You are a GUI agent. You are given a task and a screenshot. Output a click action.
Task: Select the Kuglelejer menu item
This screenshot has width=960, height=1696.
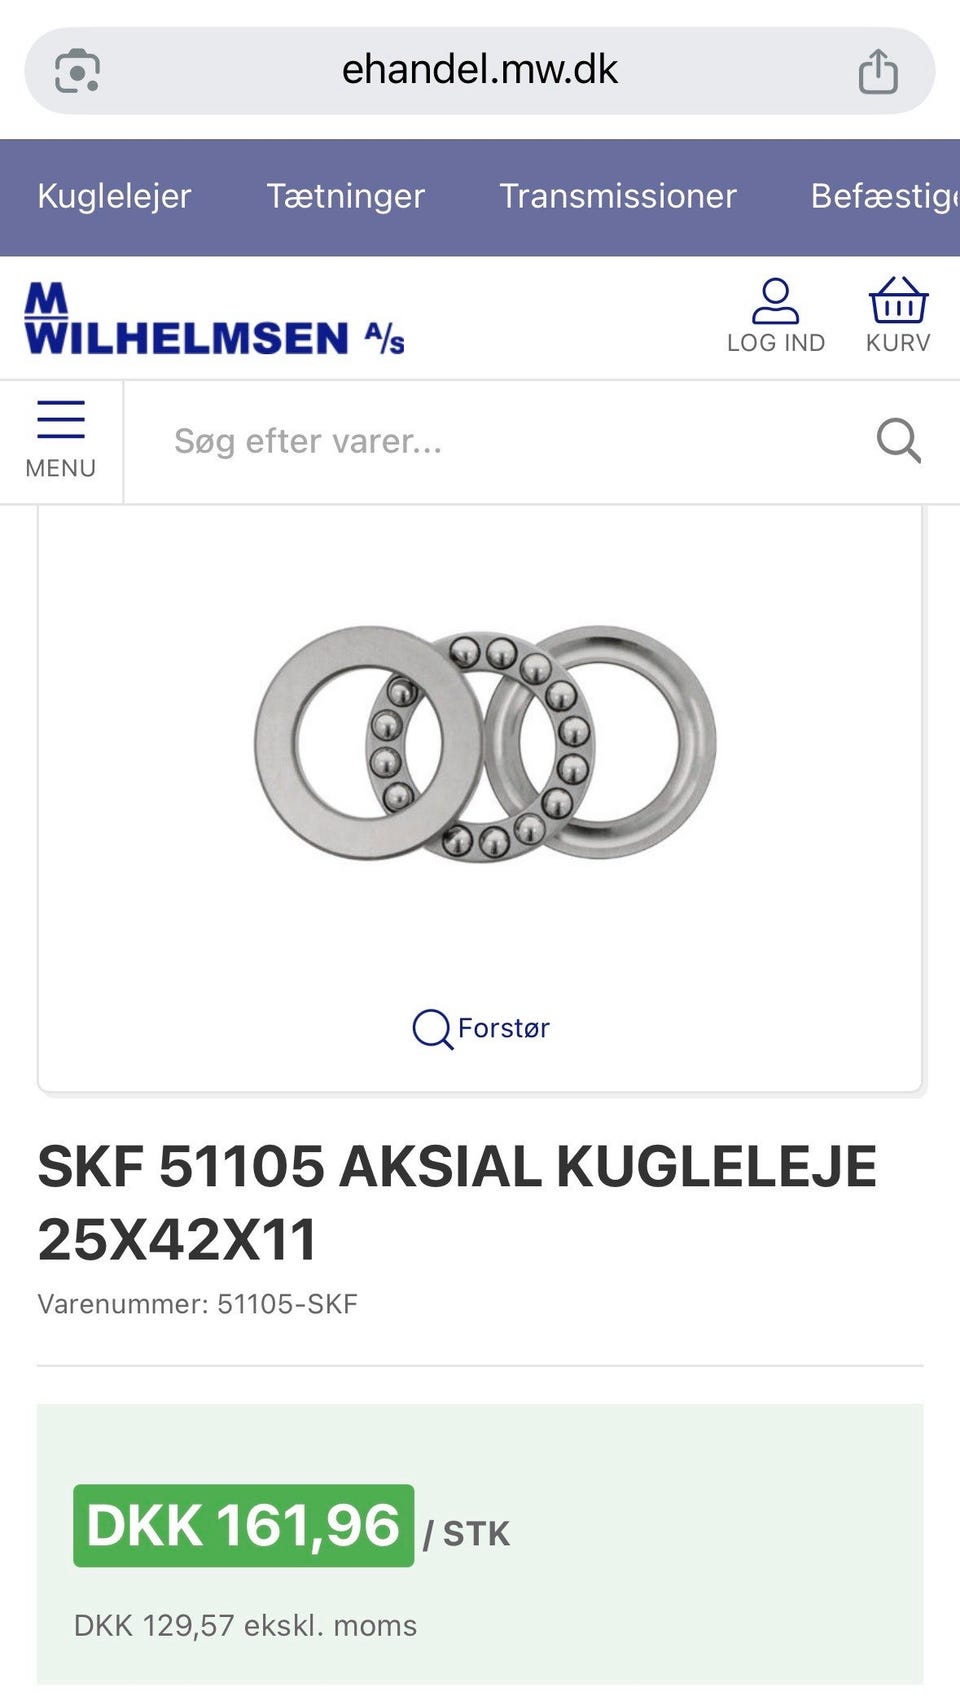tap(114, 196)
